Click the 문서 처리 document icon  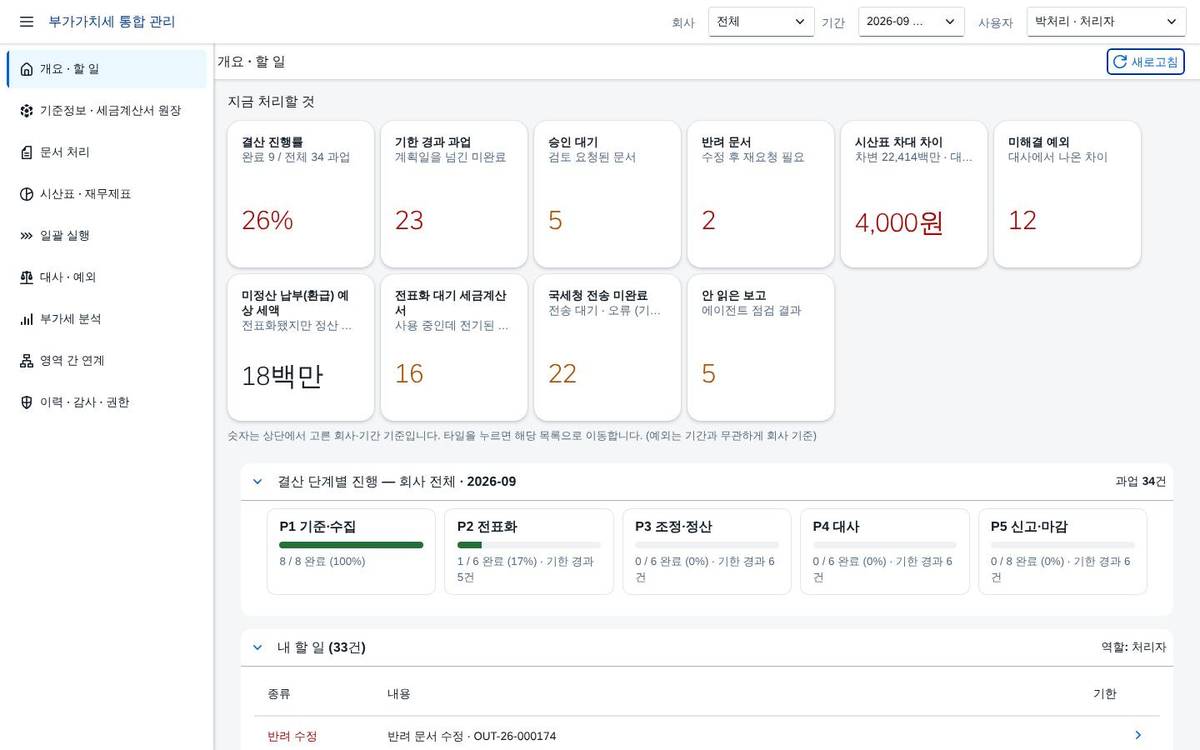click(26, 152)
